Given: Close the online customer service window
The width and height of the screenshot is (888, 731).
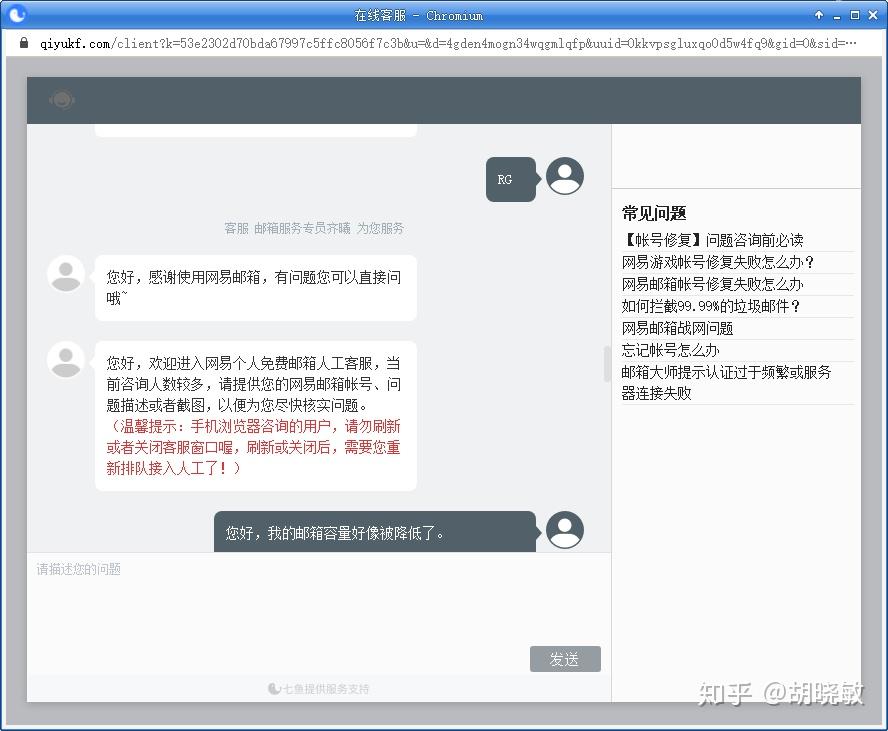Looking at the screenshot, I should pos(873,15).
